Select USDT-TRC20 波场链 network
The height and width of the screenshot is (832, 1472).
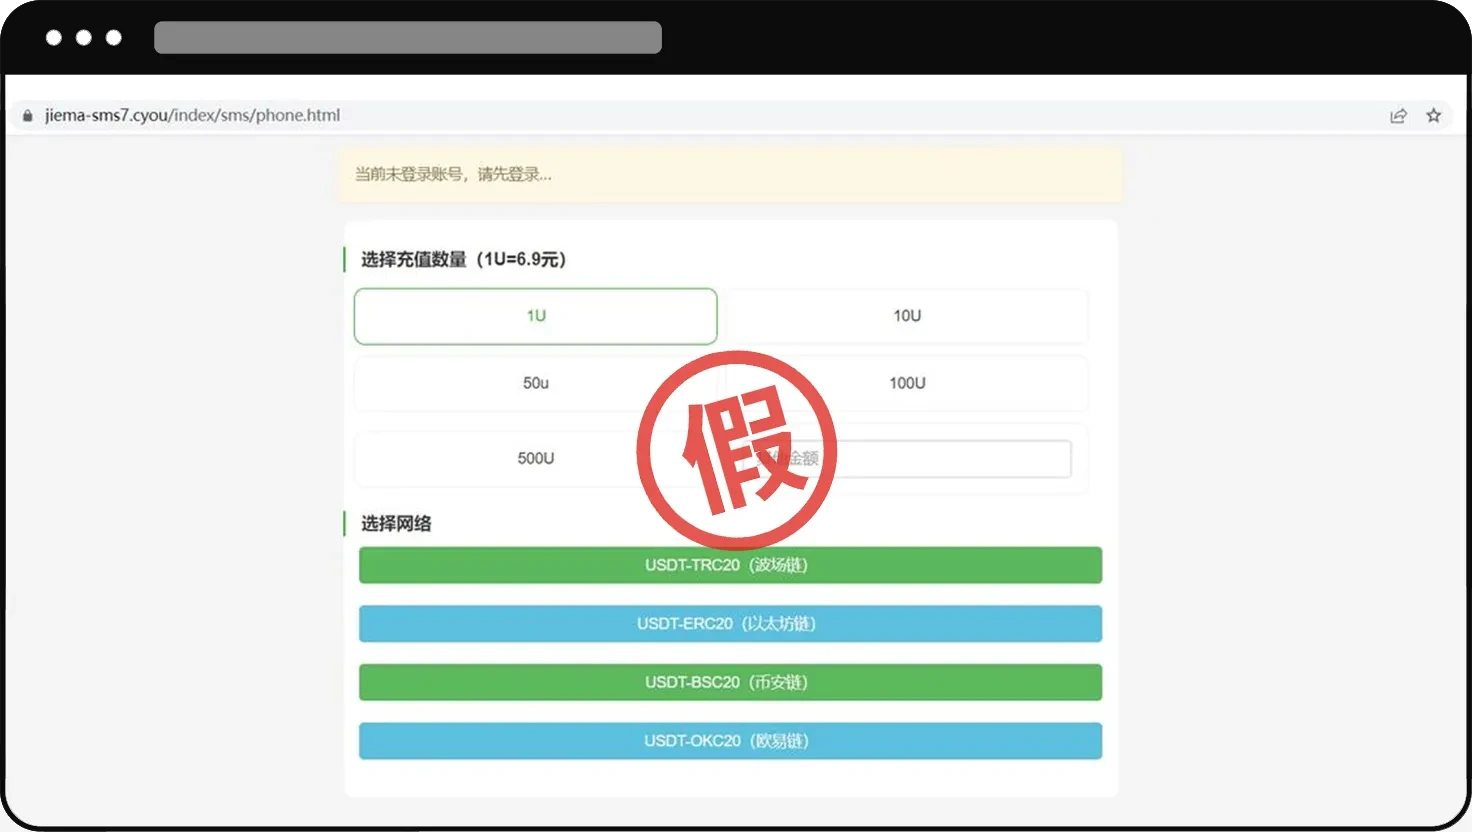pos(730,565)
